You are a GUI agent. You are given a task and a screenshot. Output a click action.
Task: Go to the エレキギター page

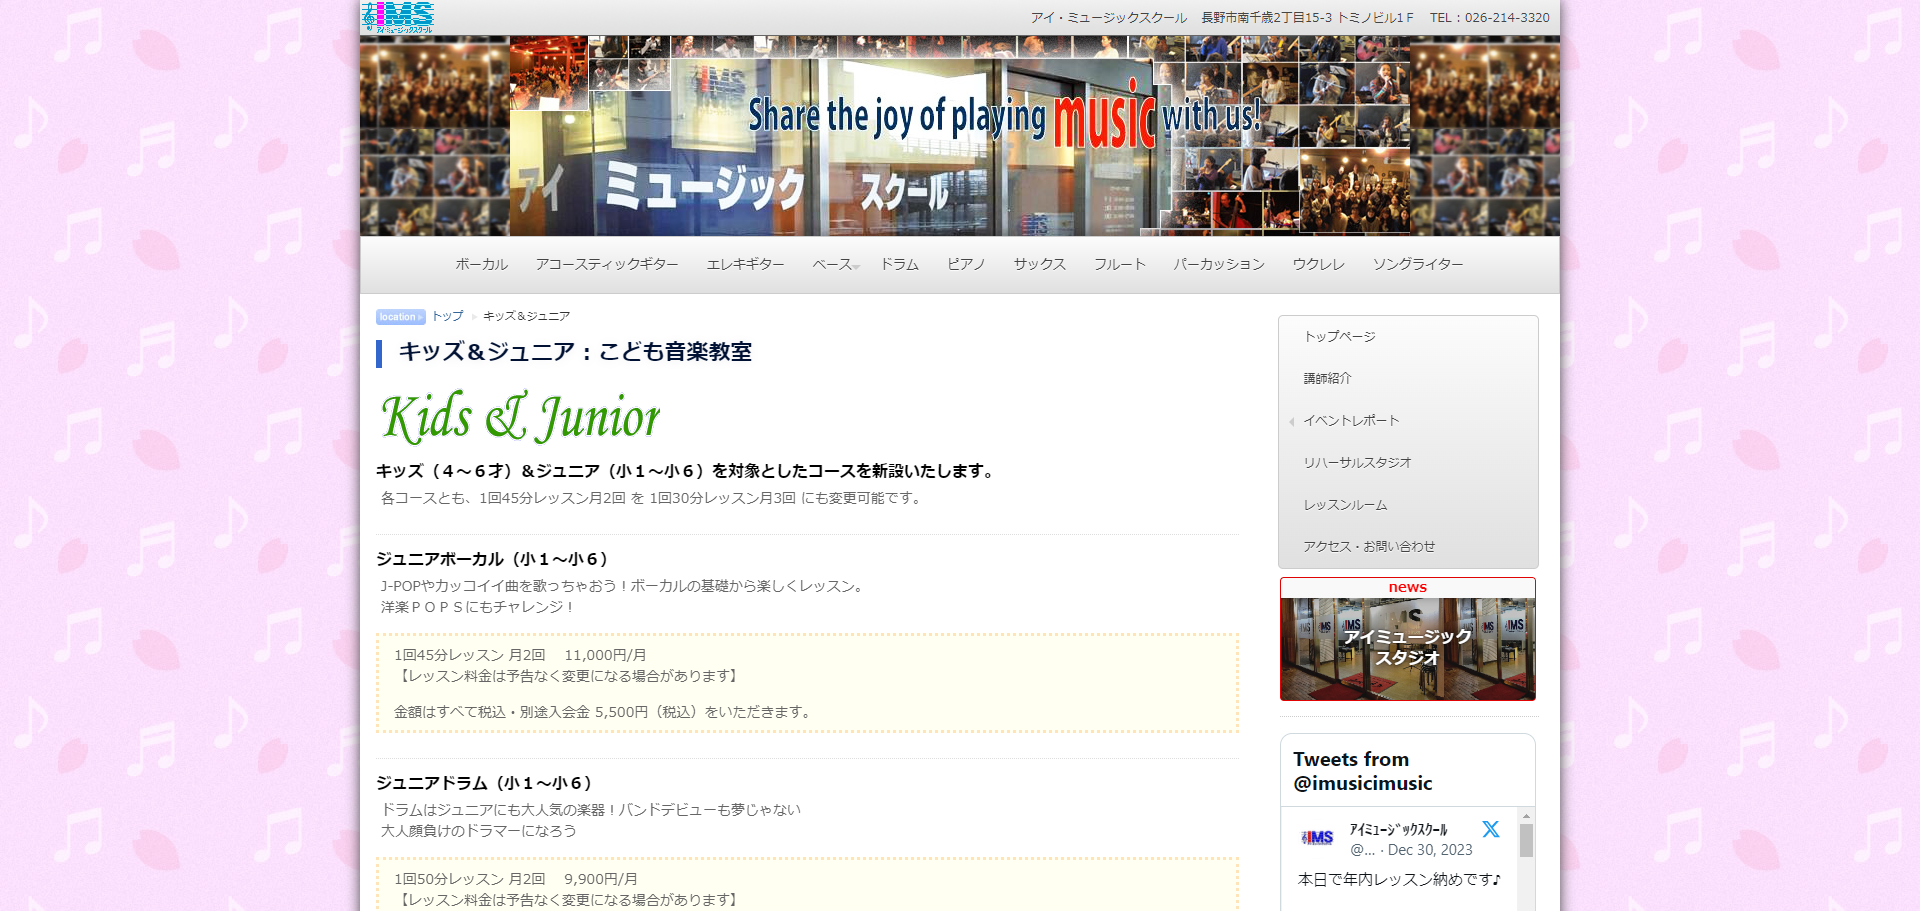745,265
